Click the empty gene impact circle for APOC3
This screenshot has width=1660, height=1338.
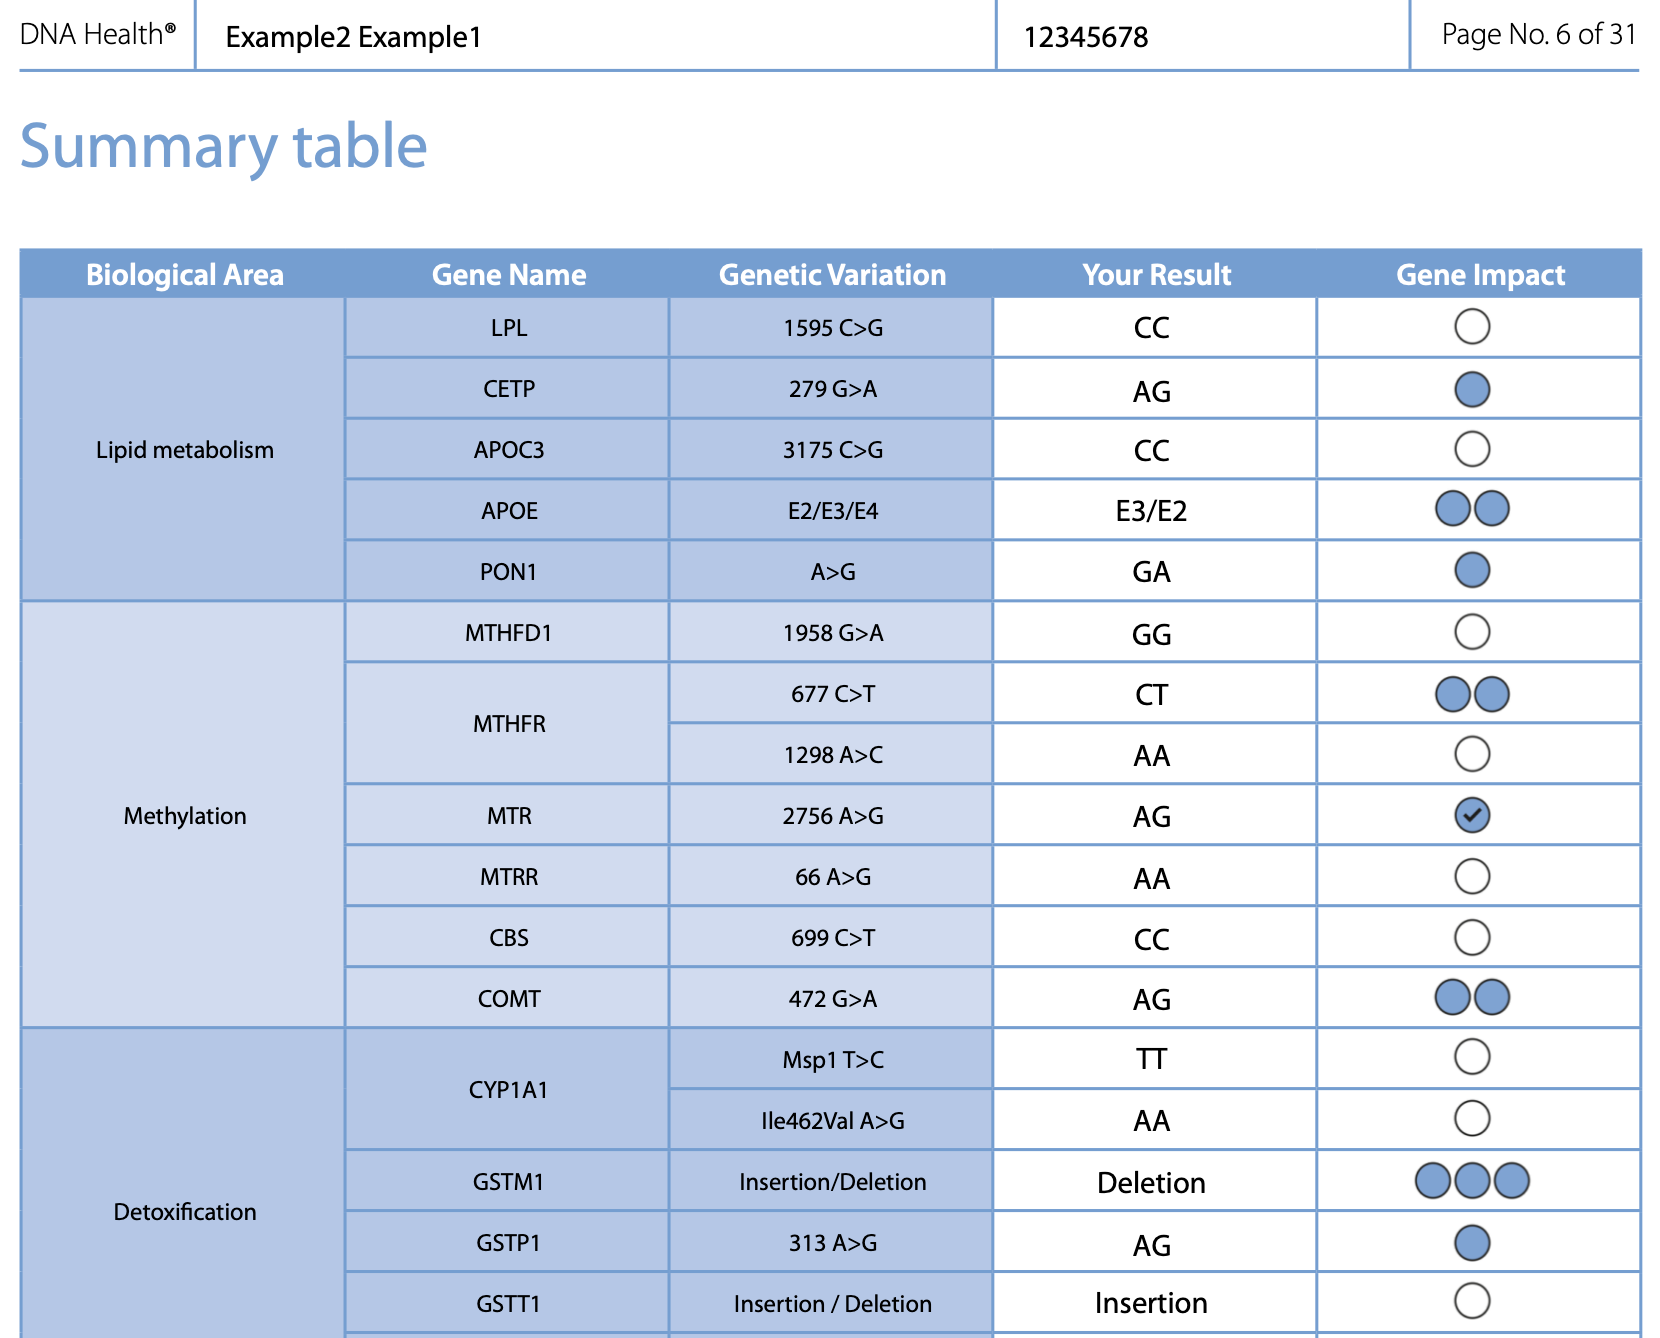[x=1472, y=448]
